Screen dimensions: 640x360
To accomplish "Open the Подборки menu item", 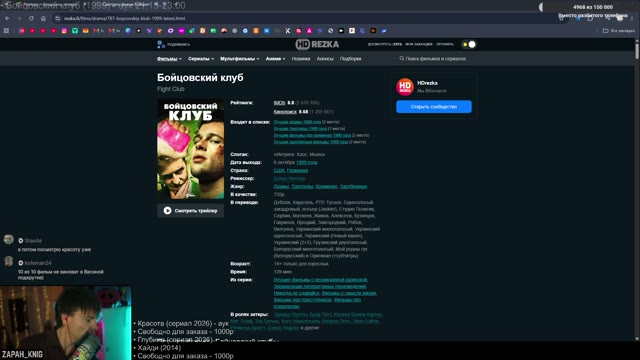I will (350, 59).
